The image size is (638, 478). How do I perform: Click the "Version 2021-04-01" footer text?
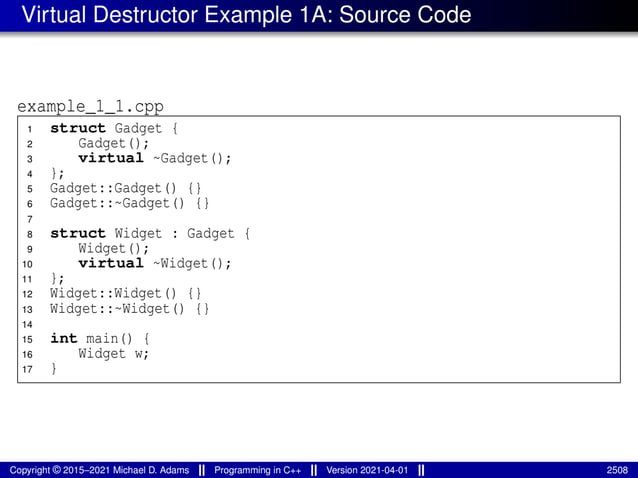coord(367,470)
